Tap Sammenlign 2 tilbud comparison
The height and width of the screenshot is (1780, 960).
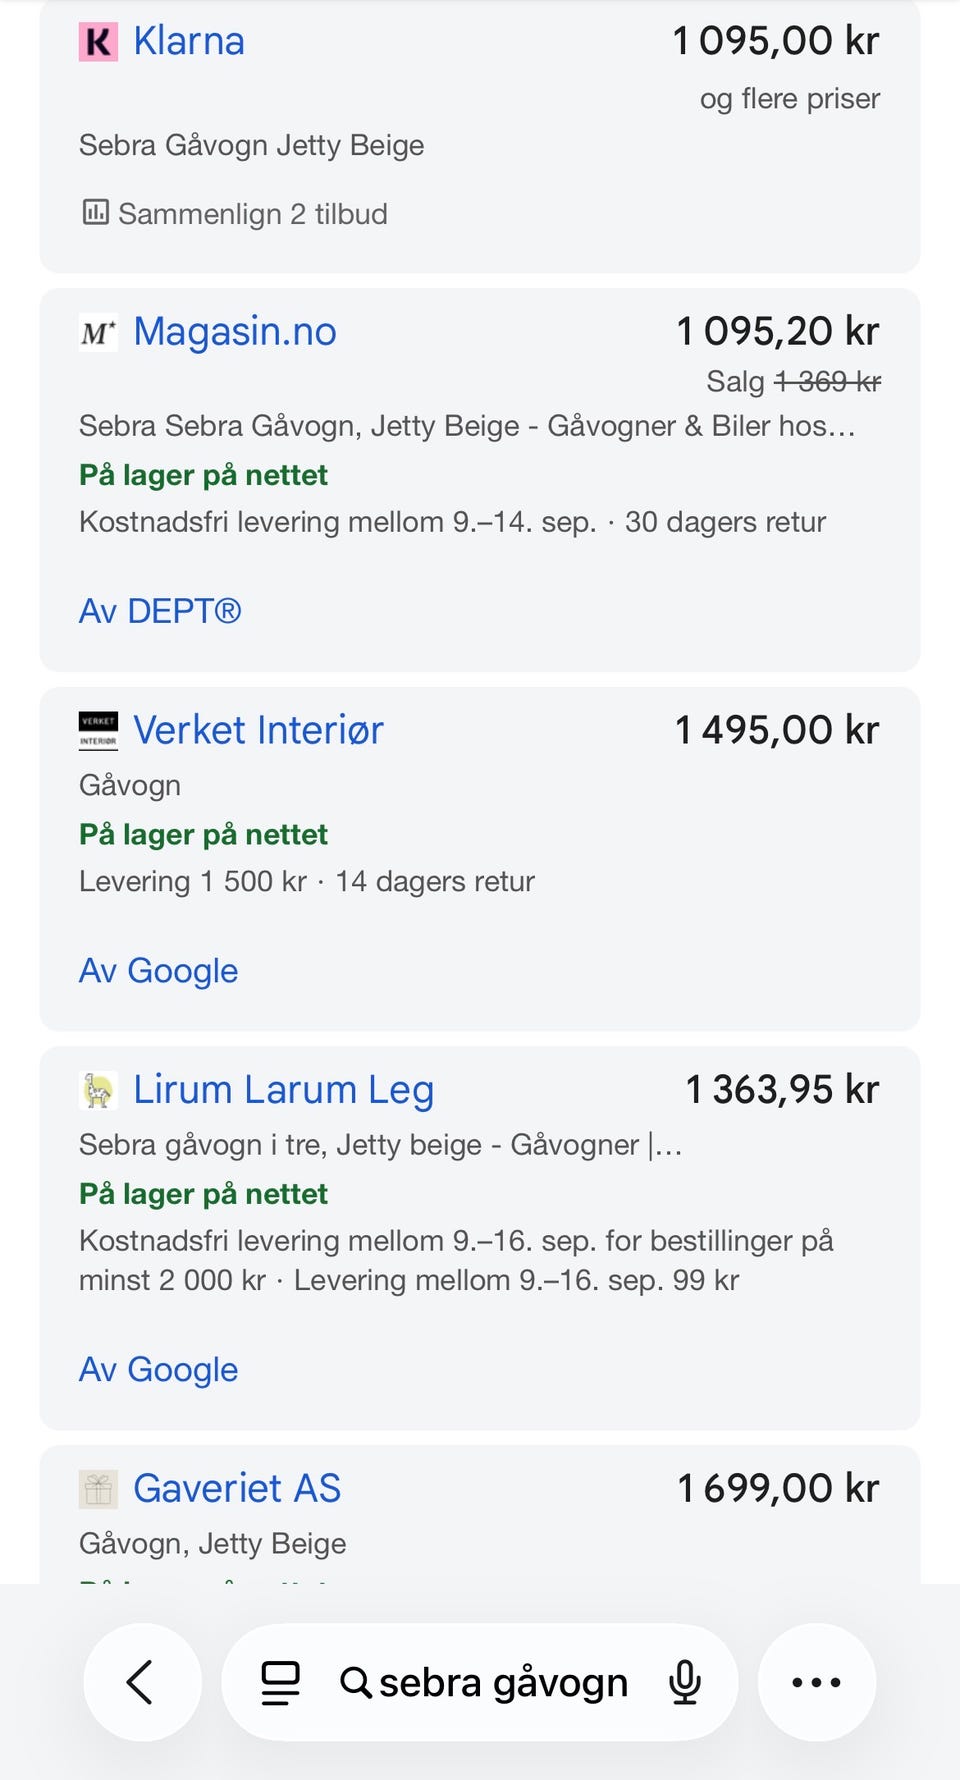(x=234, y=214)
